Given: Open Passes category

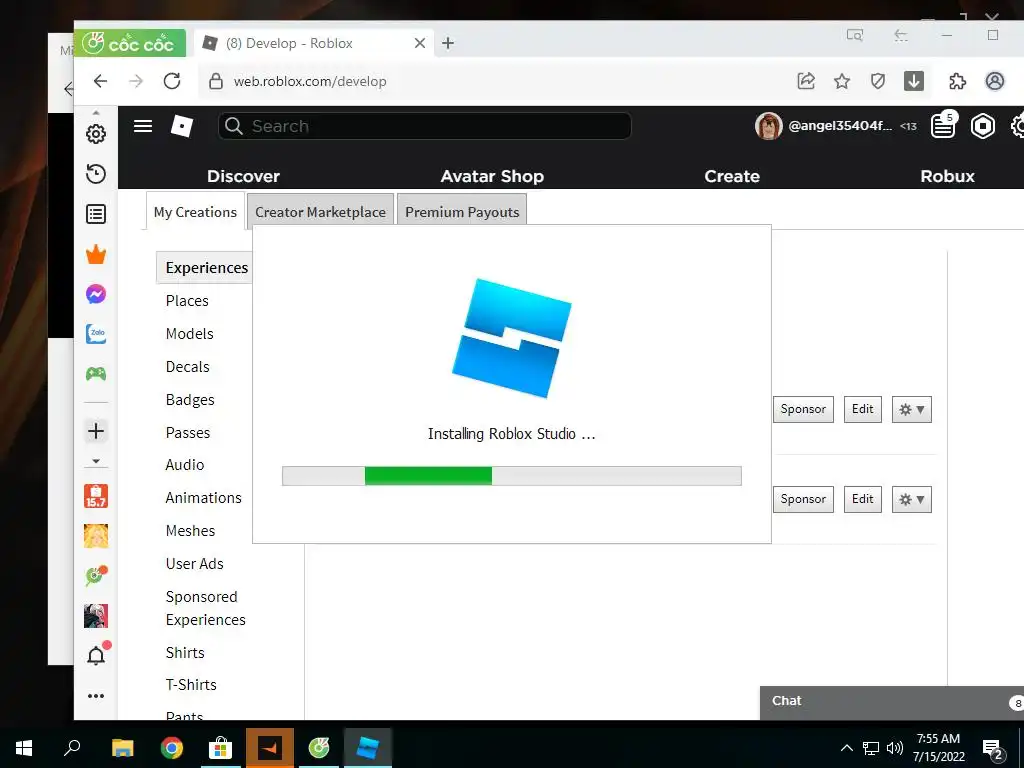Looking at the screenshot, I should pos(188,433).
